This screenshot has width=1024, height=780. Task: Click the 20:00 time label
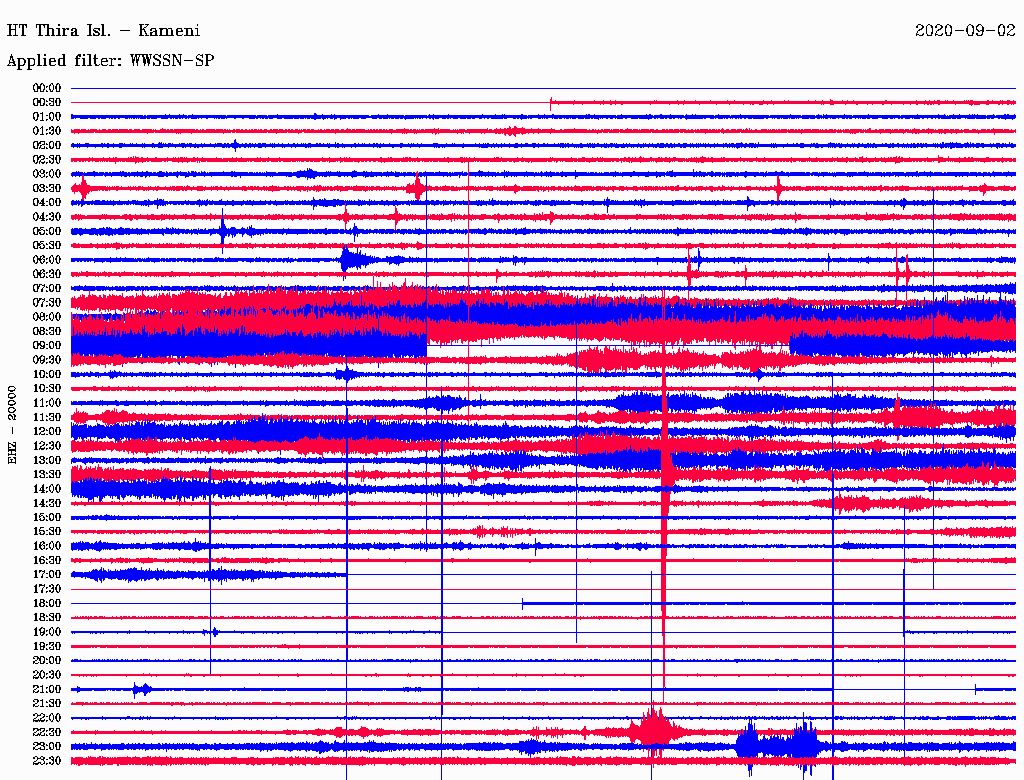tap(47, 661)
